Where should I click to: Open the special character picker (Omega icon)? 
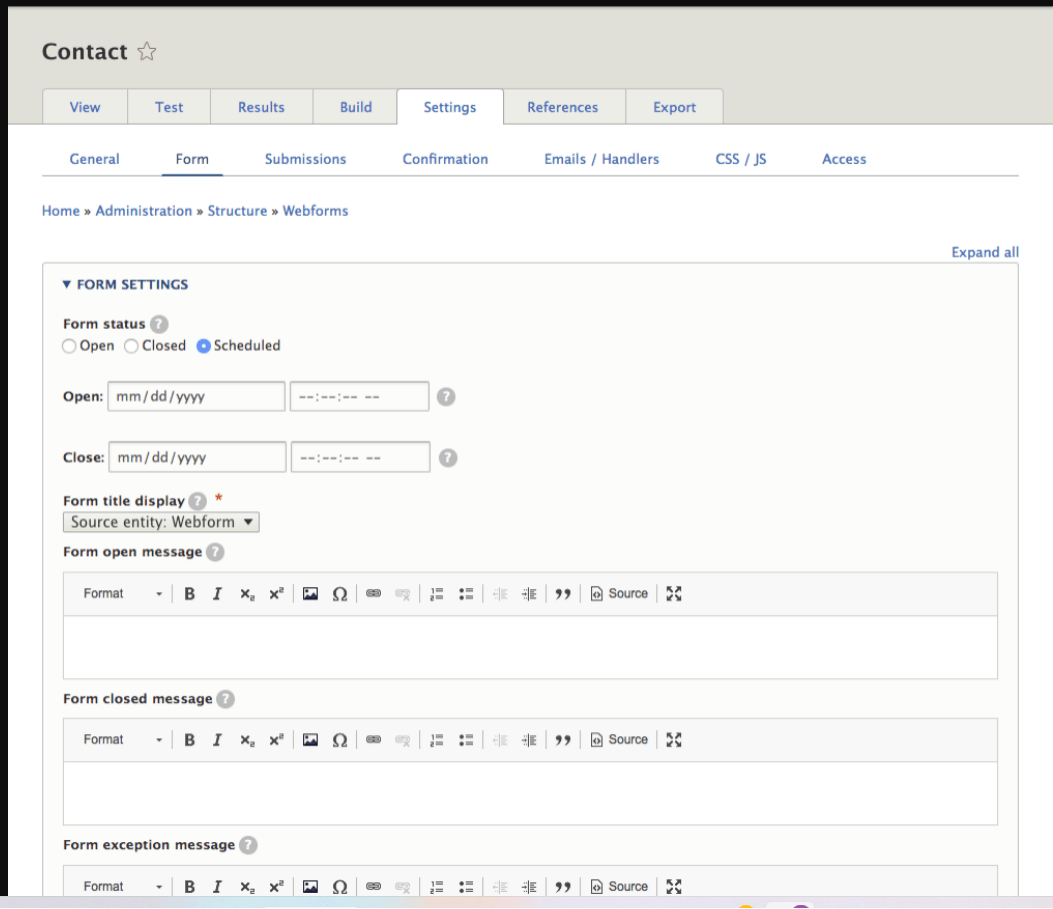pyautogui.click(x=340, y=593)
